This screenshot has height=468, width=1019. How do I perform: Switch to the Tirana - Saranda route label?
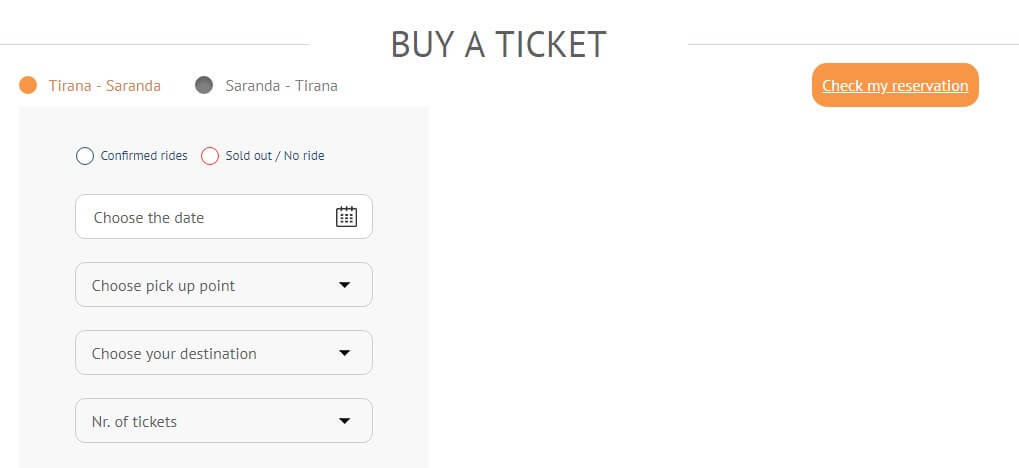104,86
